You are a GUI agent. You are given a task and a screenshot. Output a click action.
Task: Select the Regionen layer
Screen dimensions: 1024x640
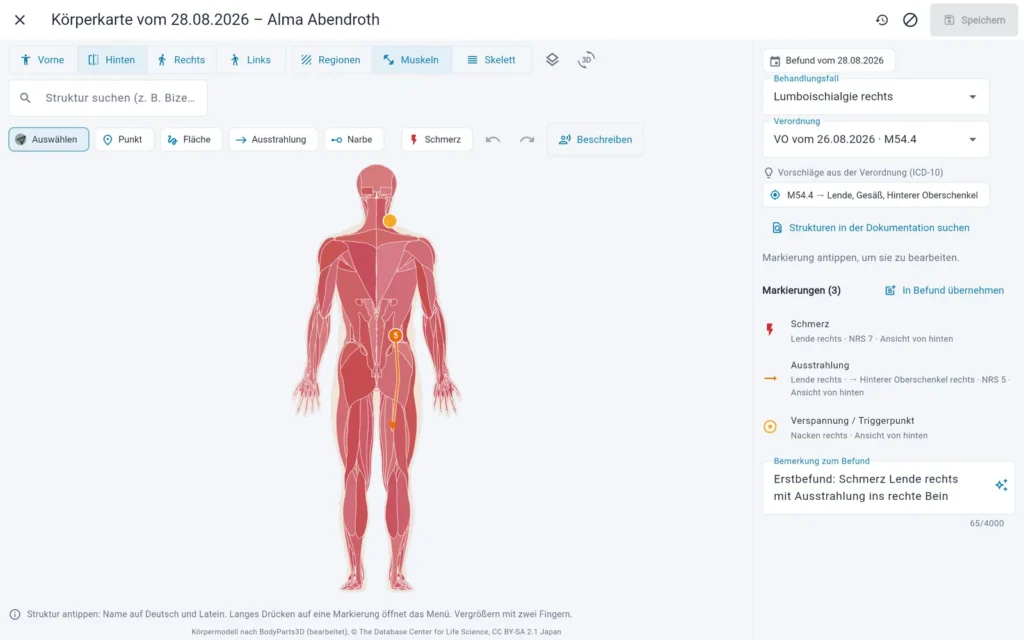pyautogui.click(x=330, y=59)
